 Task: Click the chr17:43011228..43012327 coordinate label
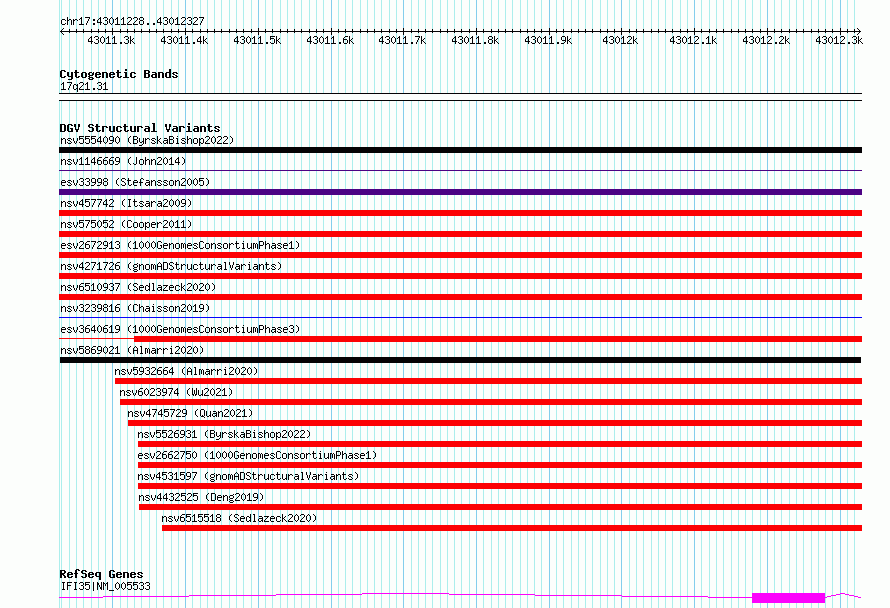pyautogui.click(x=132, y=21)
